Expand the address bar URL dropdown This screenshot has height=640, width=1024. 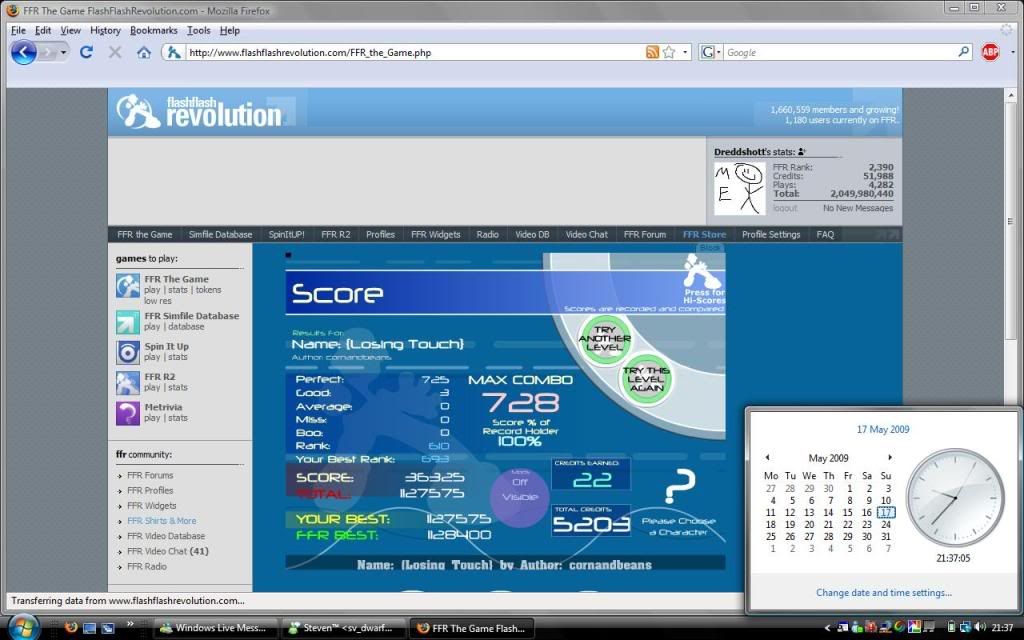(686, 52)
